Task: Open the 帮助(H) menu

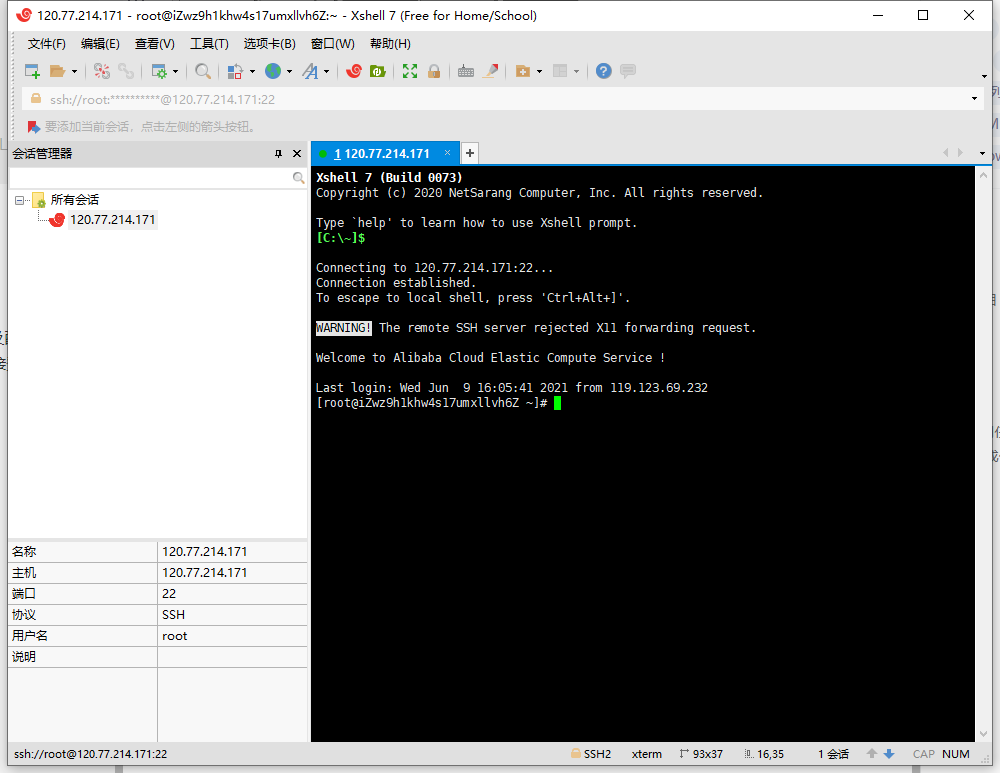Action: [x=390, y=43]
